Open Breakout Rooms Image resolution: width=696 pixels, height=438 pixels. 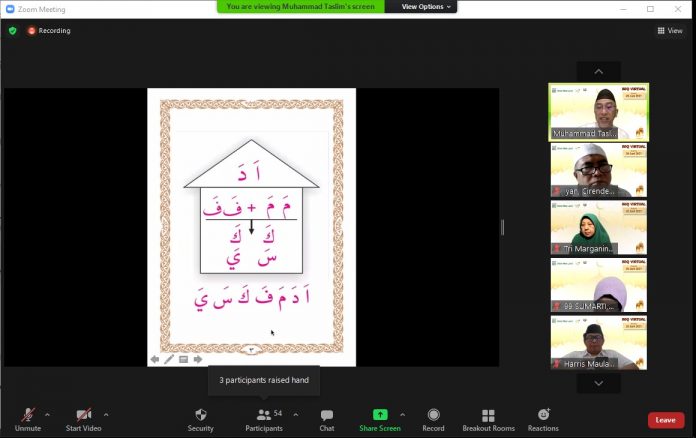[488, 415]
